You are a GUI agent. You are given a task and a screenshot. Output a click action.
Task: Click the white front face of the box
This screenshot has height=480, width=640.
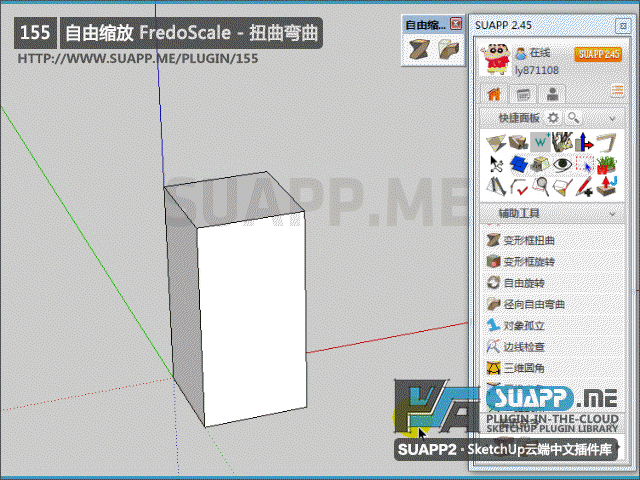coord(253,318)
